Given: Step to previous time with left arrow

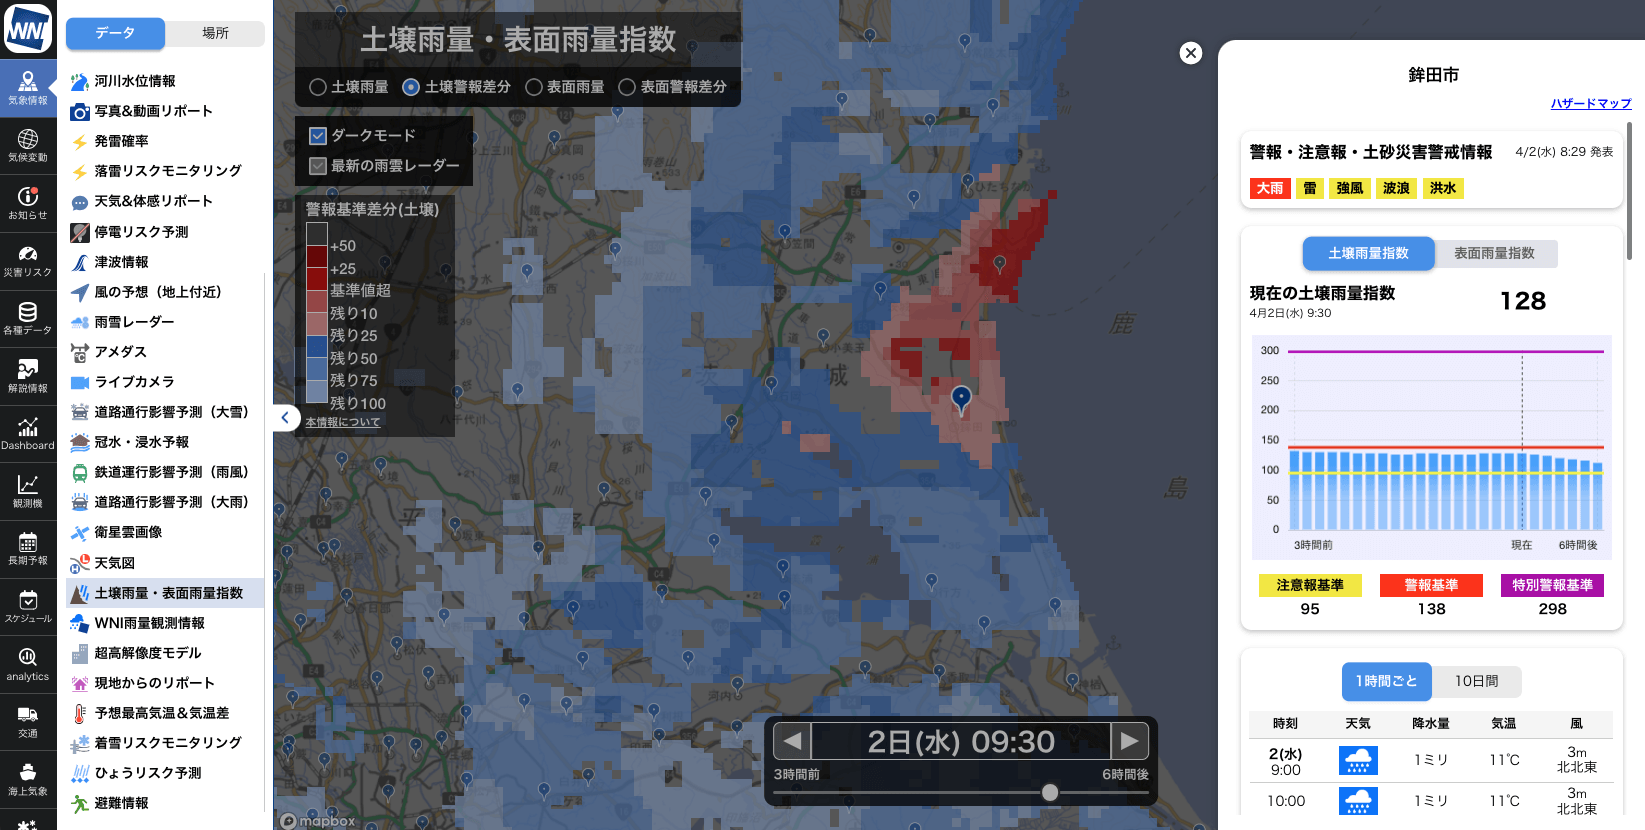Looking at the screenshot, I should coord(792,741).
